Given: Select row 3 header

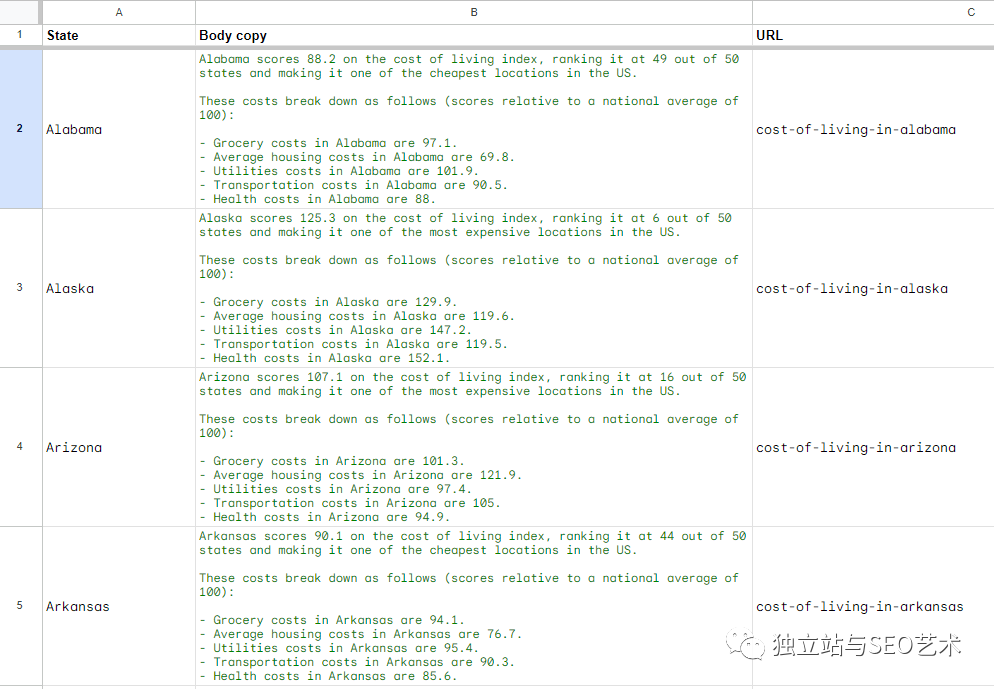Looking at the screenshot, I should click(x=20, y=288).
